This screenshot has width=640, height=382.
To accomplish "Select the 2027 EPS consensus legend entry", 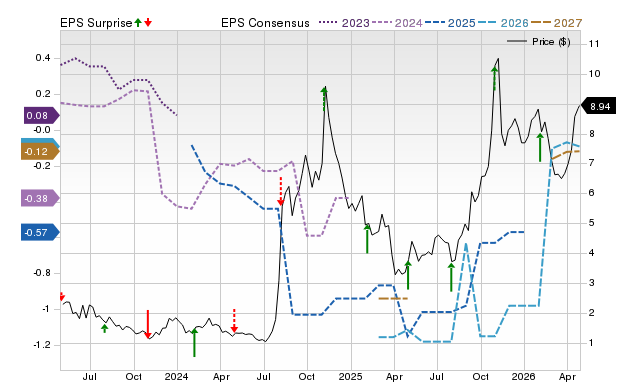I will click(556, 23).
